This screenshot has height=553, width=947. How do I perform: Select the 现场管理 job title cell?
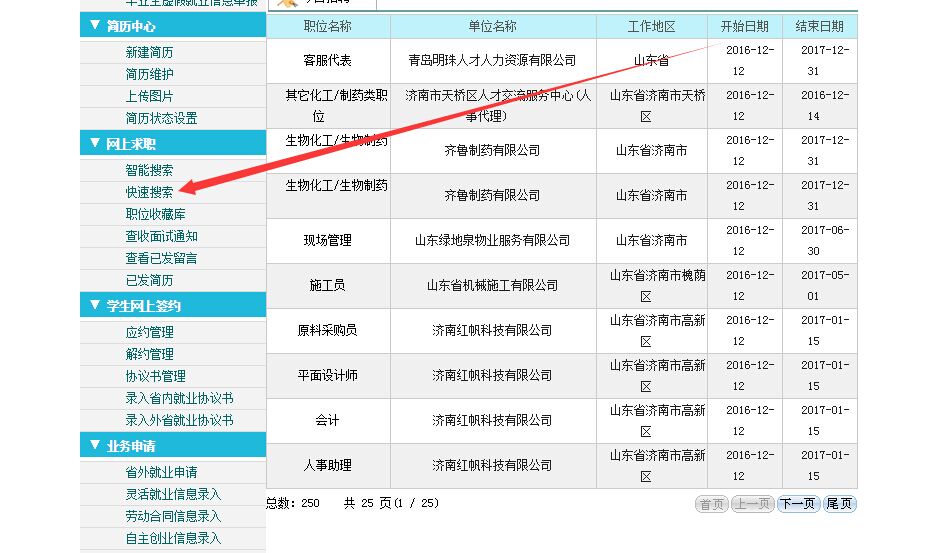click(328, 240)
